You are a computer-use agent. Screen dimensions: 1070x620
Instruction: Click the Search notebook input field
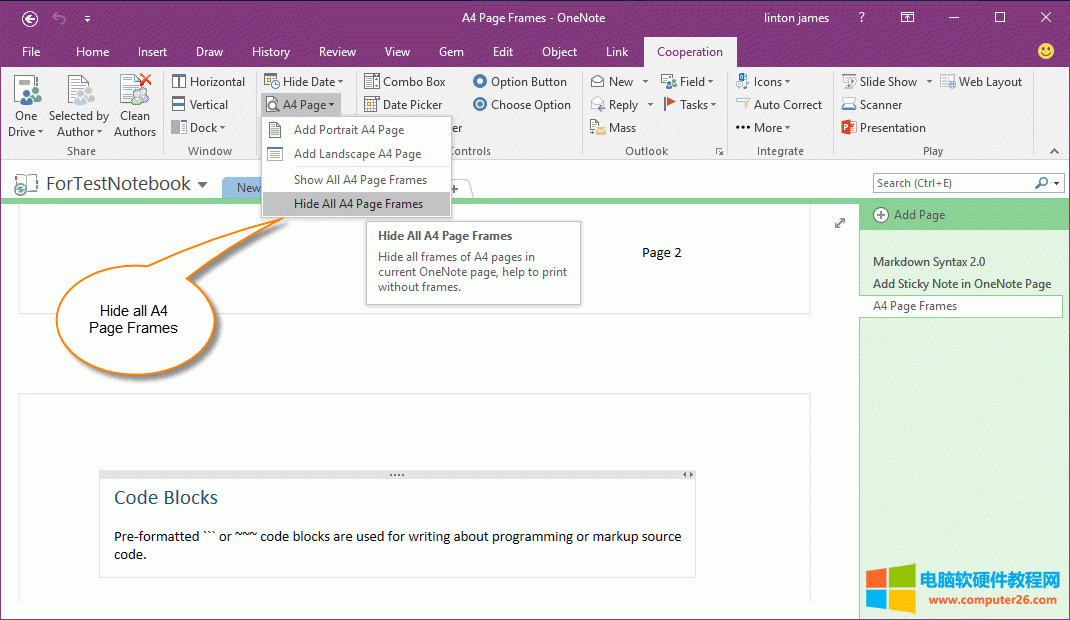953,183
